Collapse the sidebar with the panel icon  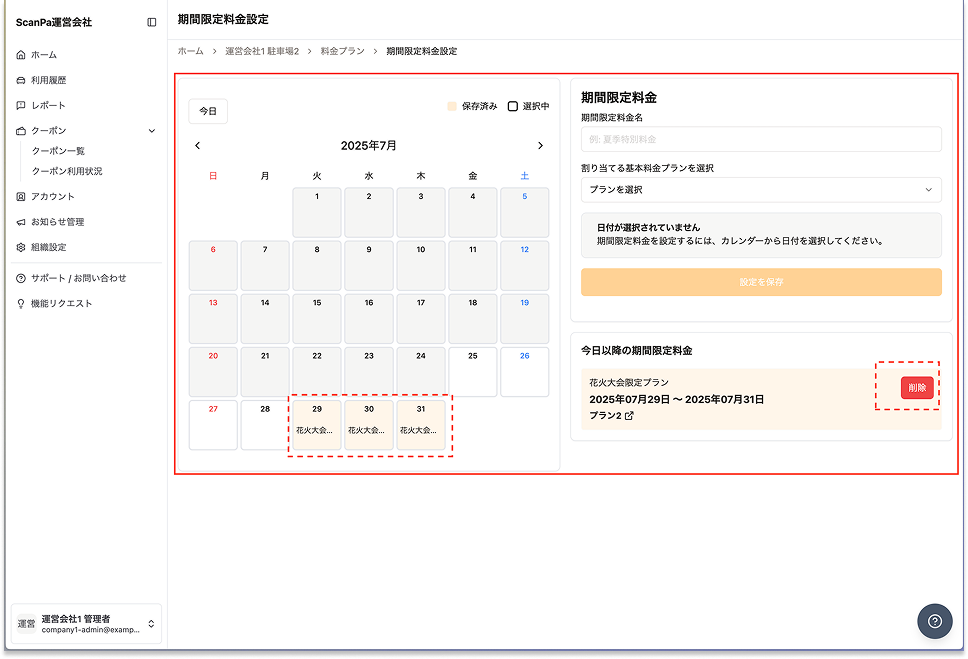pos(151,22)
